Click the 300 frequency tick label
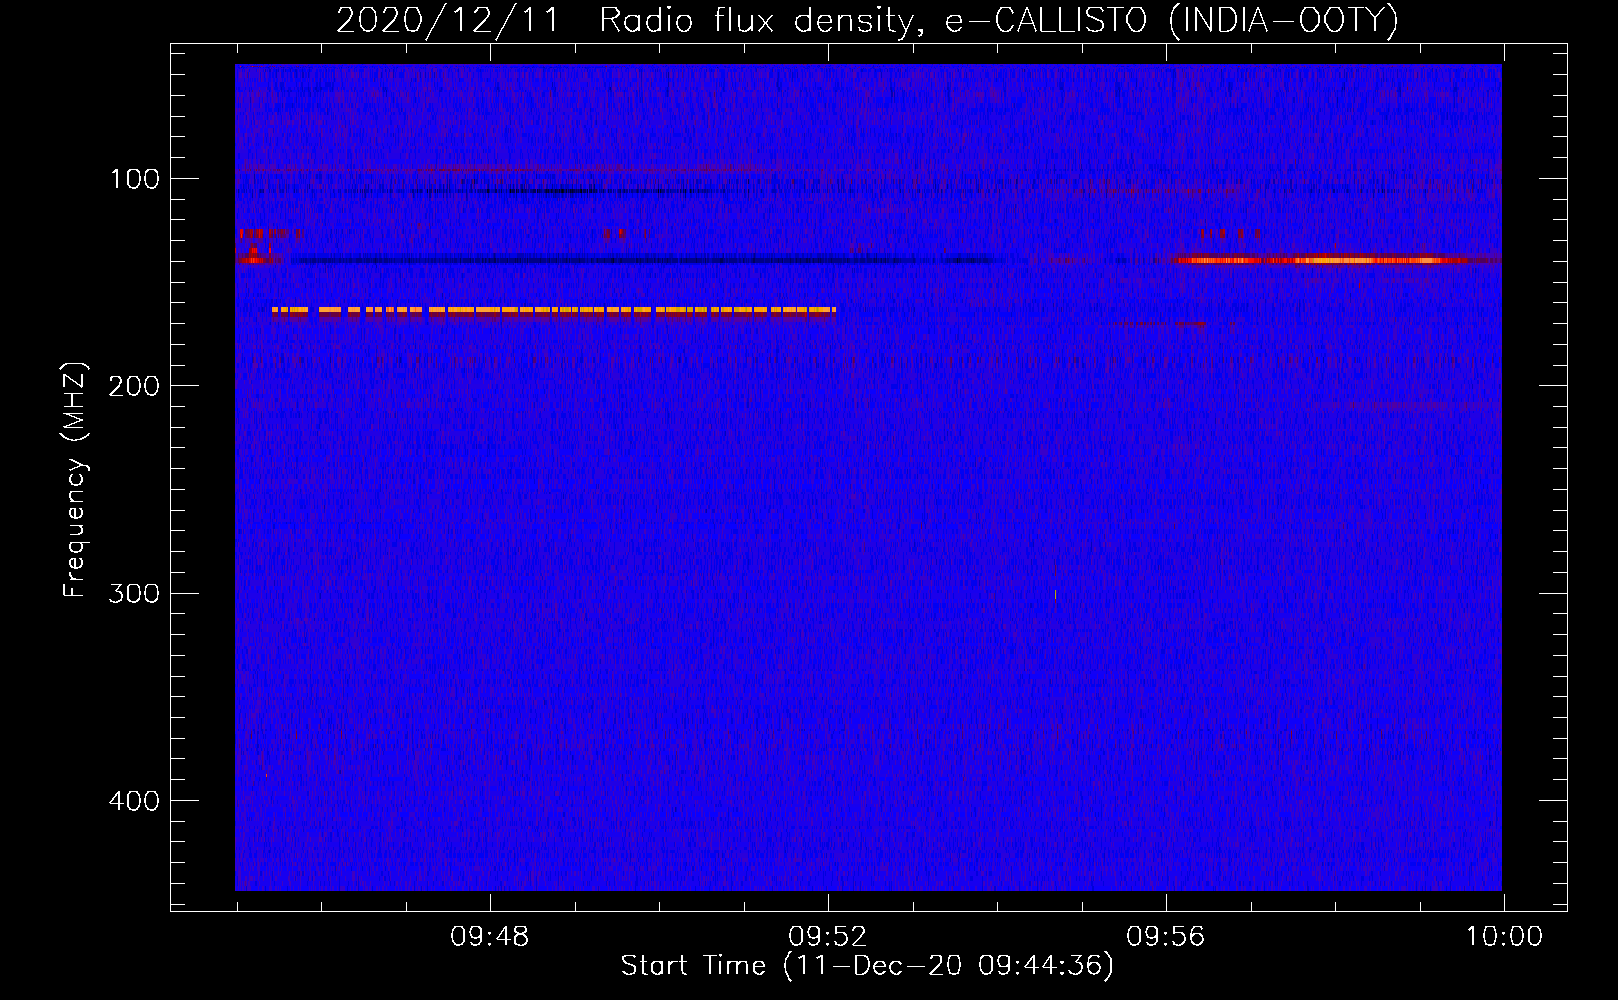Image resolution: width=1618 pixels, height=1000 pixels. click(134, 594)
